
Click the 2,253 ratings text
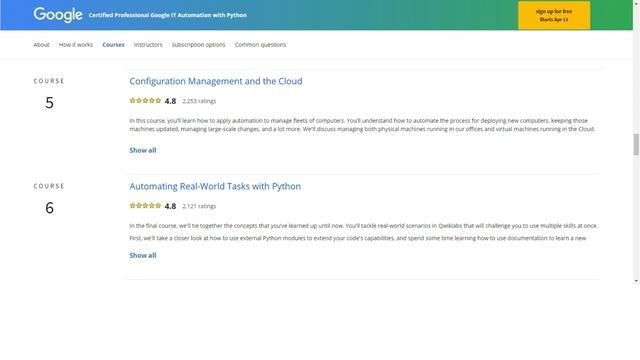[x=199, y=101]
